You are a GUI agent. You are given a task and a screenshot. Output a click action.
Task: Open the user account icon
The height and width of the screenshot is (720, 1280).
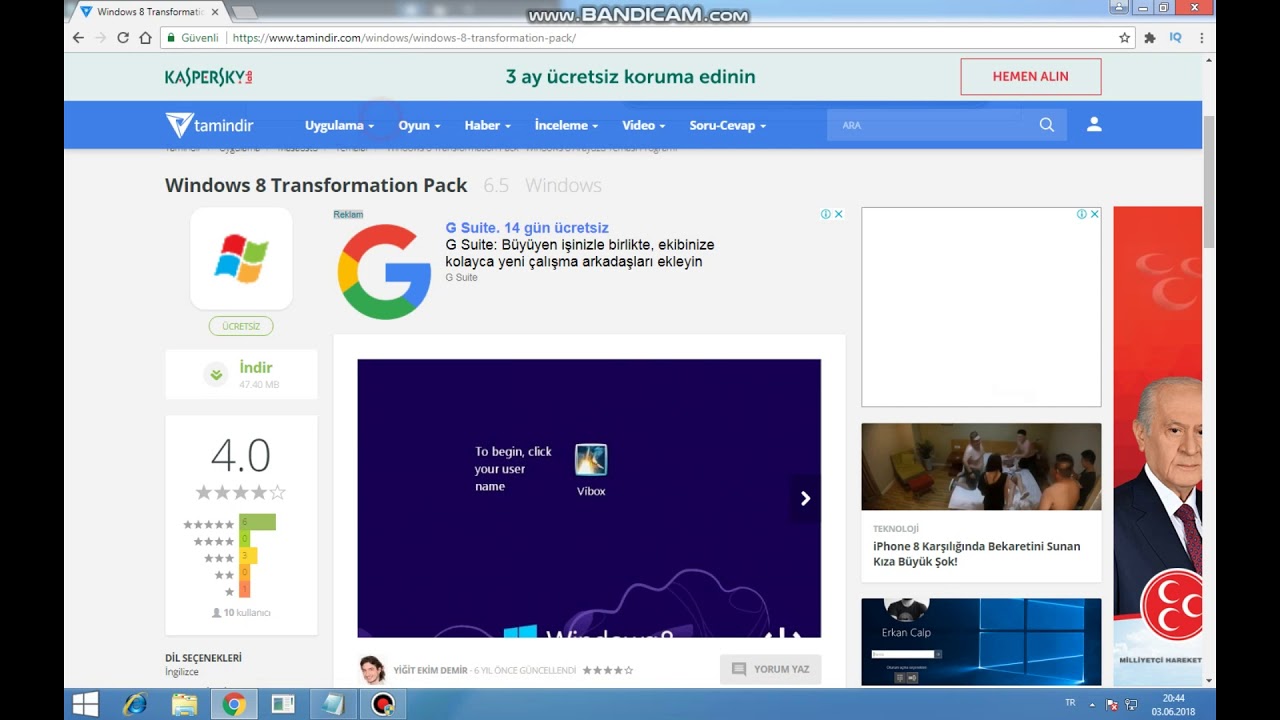point(1094,124)
